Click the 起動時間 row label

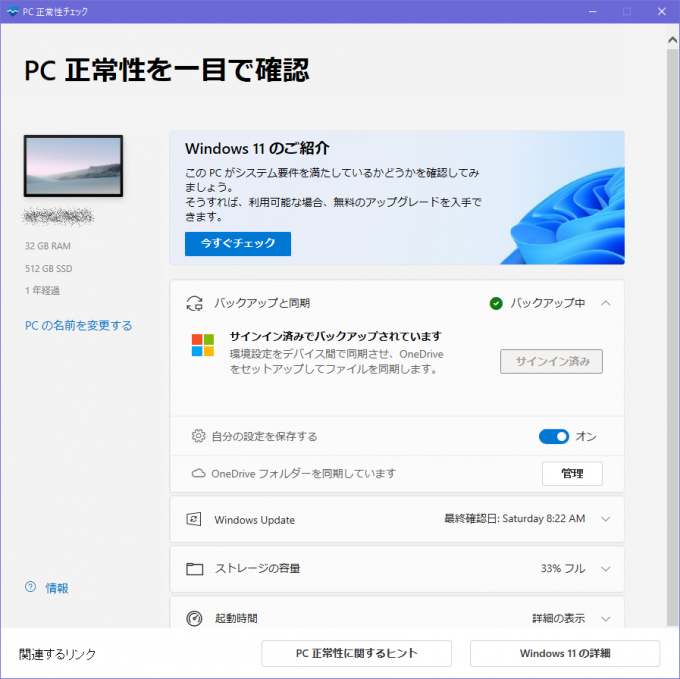pos(236,618)
